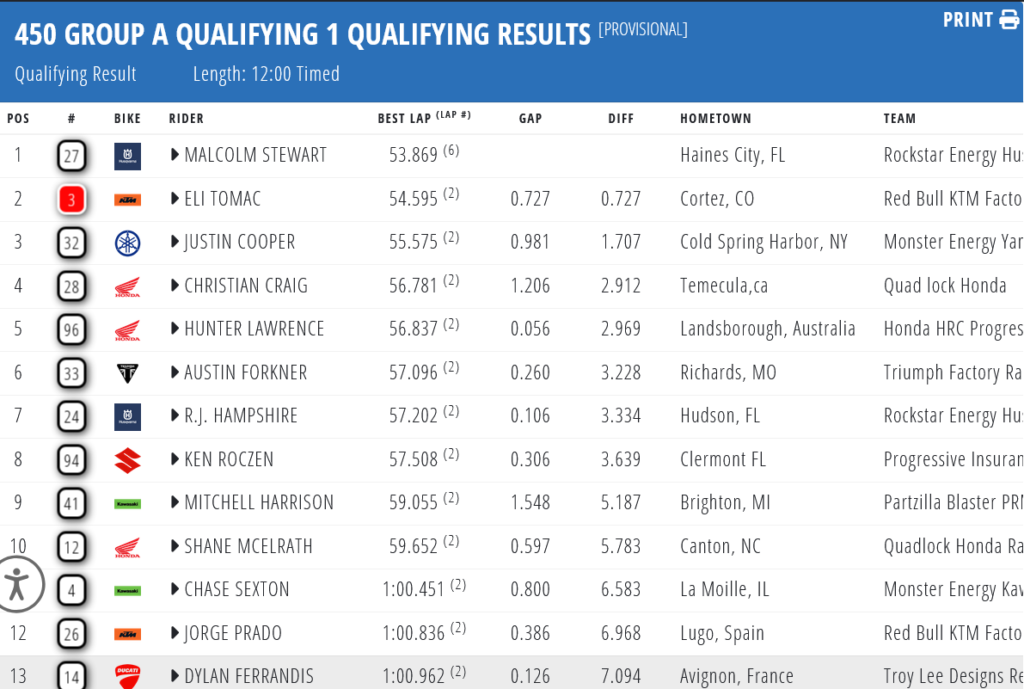Click Dylan Ferrandis's Ducati bike logo
1024x689 pixels.
pyautogui.click(x=127, y=677)
